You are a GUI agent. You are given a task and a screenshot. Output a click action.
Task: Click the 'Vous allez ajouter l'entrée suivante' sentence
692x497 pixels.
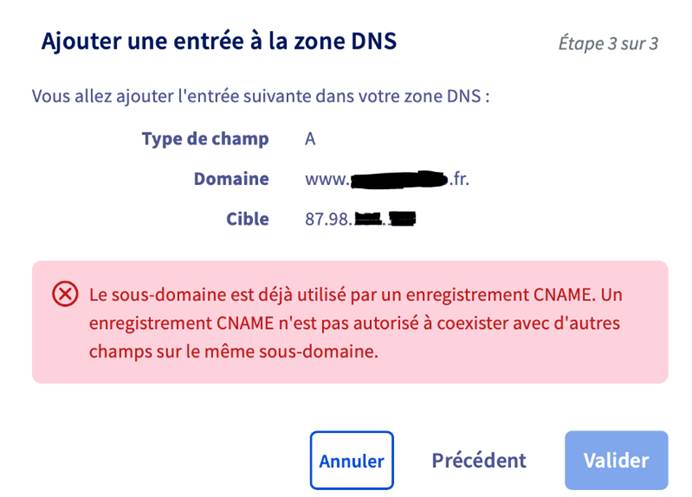pyautogui.click(x=261, y=96)
